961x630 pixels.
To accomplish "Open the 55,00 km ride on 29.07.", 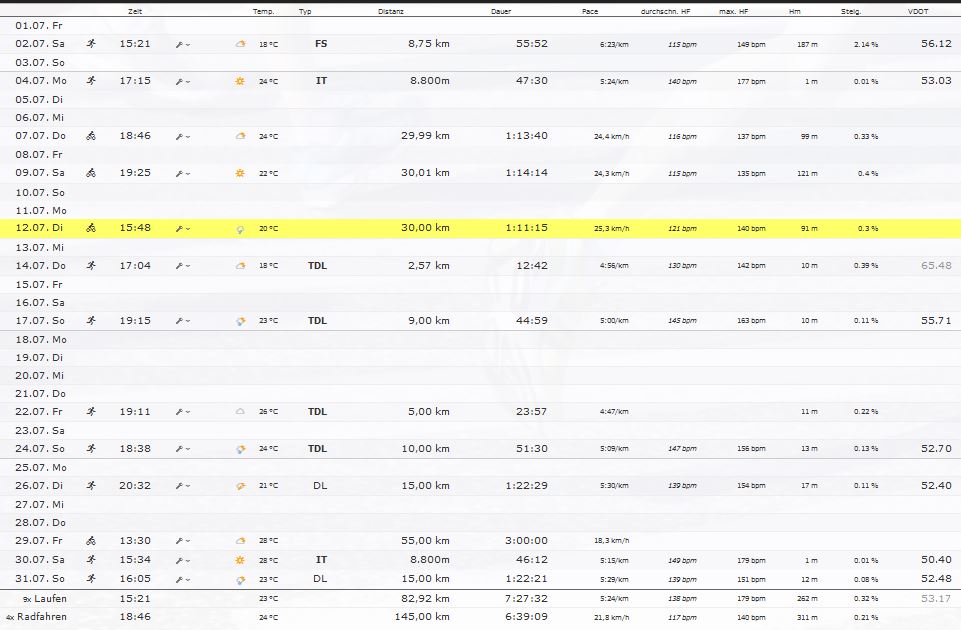I will (x=428, y=540).
